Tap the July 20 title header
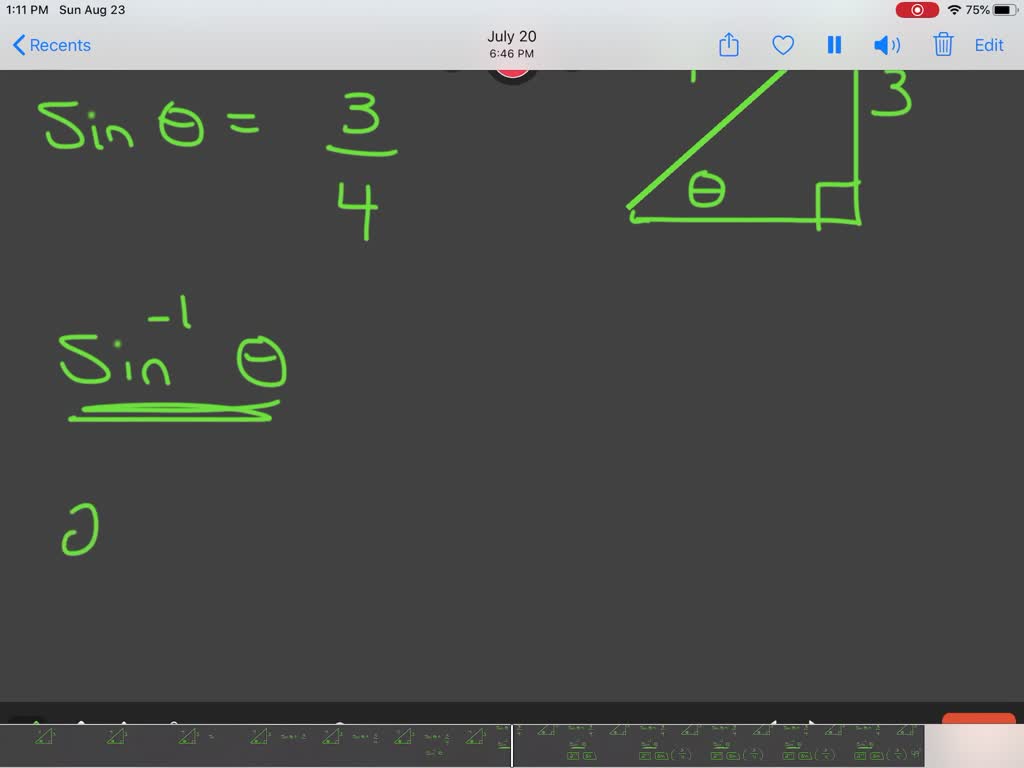 coord(511,36)
